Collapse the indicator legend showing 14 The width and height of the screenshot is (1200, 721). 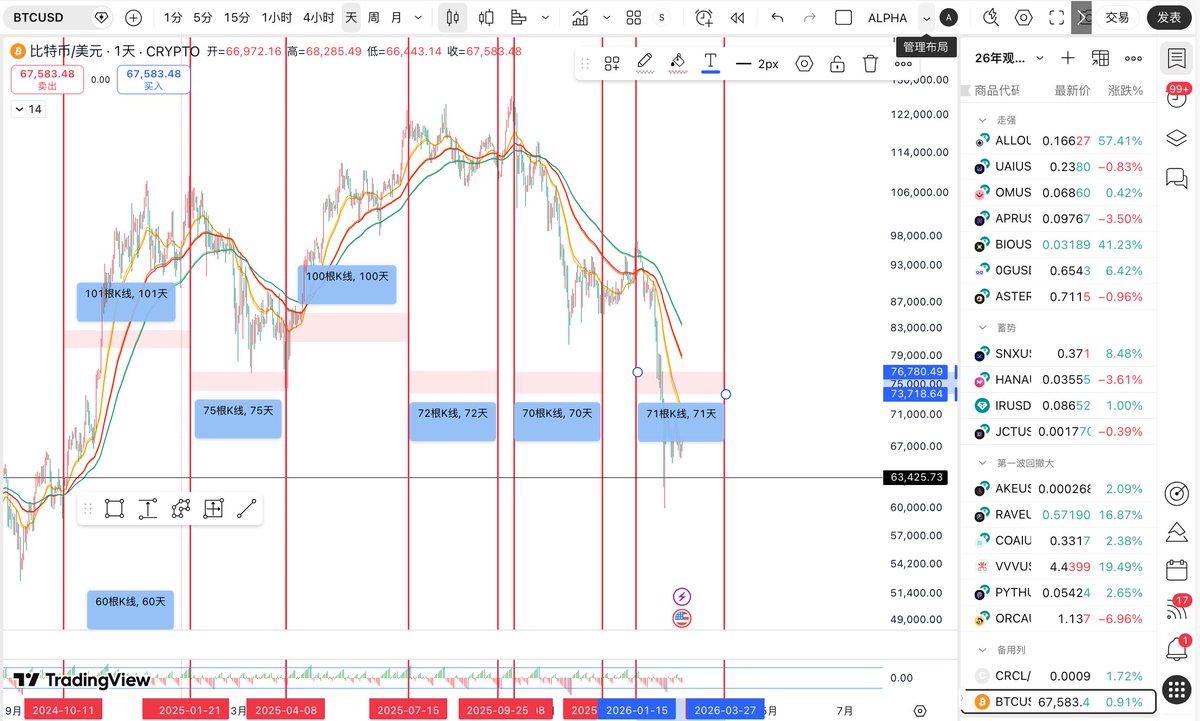pyautogui.click(x=28, y=109)
